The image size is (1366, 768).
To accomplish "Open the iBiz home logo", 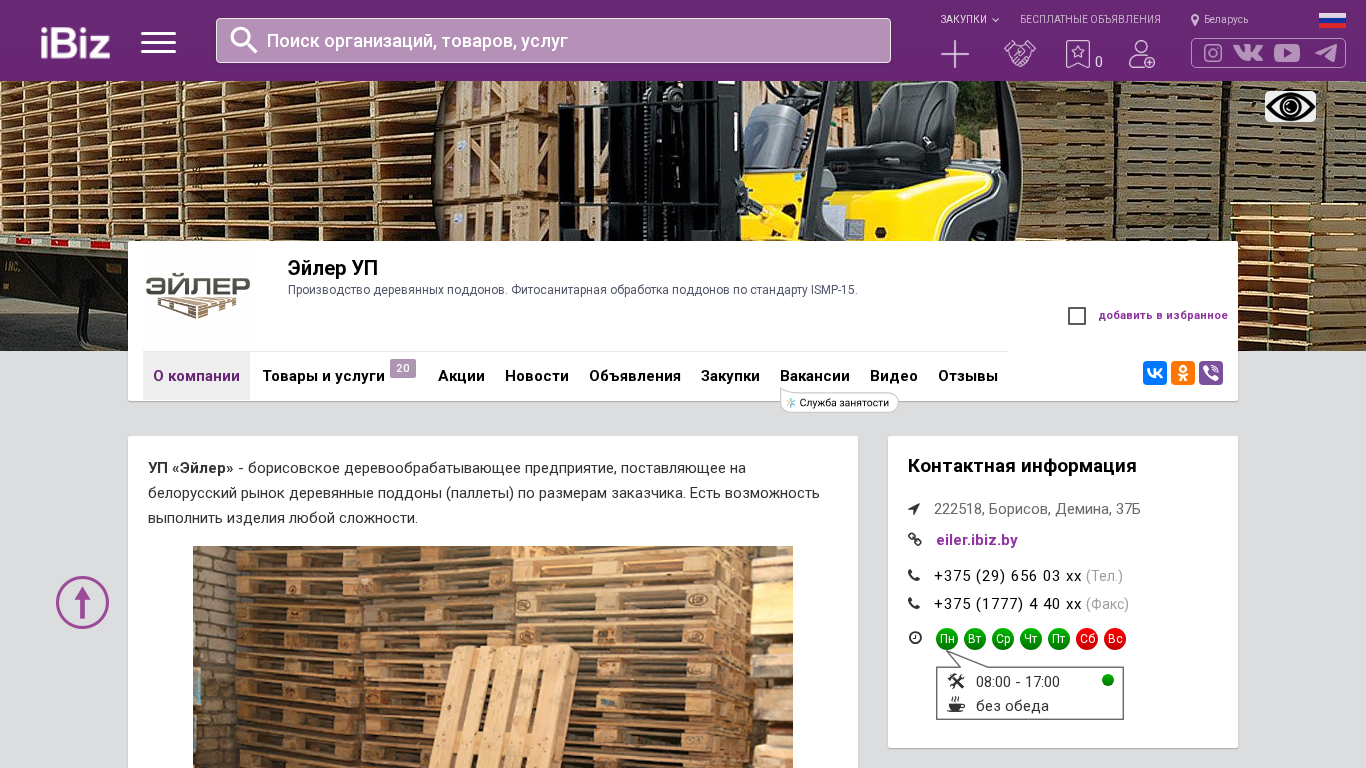I will (75, 43).
